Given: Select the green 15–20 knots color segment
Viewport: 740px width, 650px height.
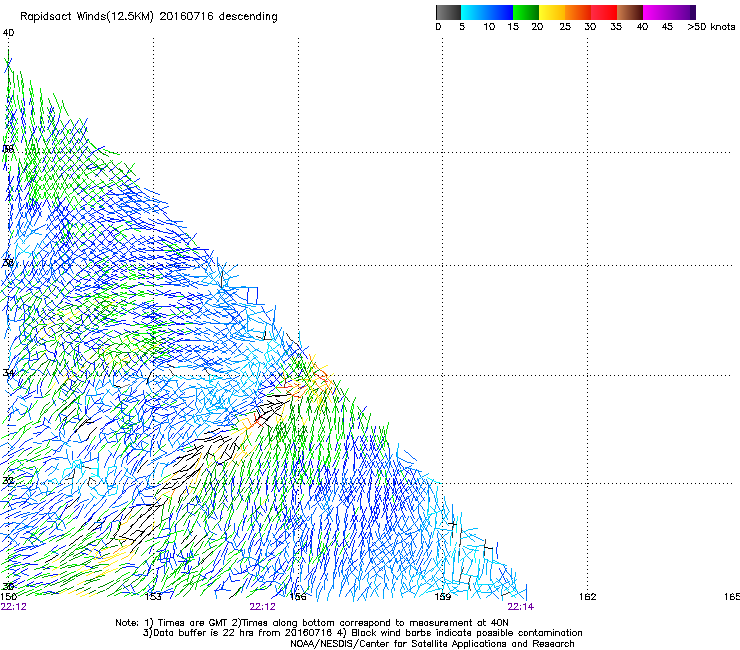Looking at the screenshot, I should [526, 12].
